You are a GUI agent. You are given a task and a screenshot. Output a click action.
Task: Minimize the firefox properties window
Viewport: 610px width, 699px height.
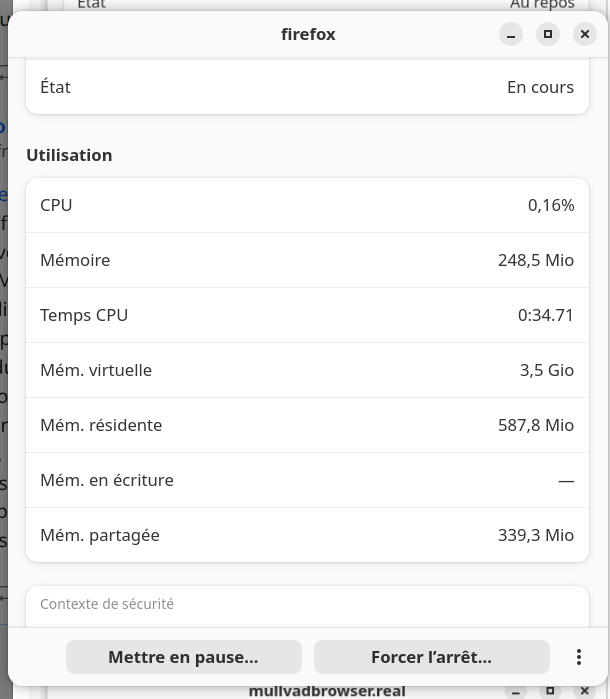(511, 34)
